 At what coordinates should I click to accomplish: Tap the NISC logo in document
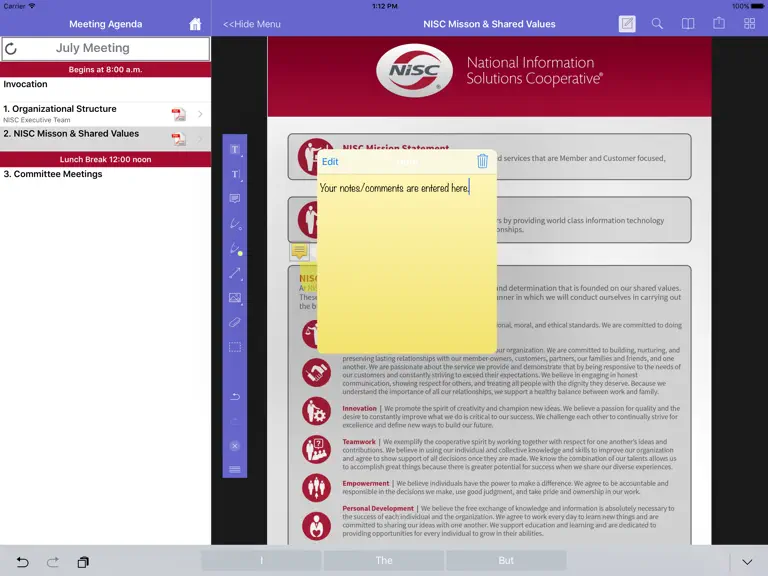(414, 71)
